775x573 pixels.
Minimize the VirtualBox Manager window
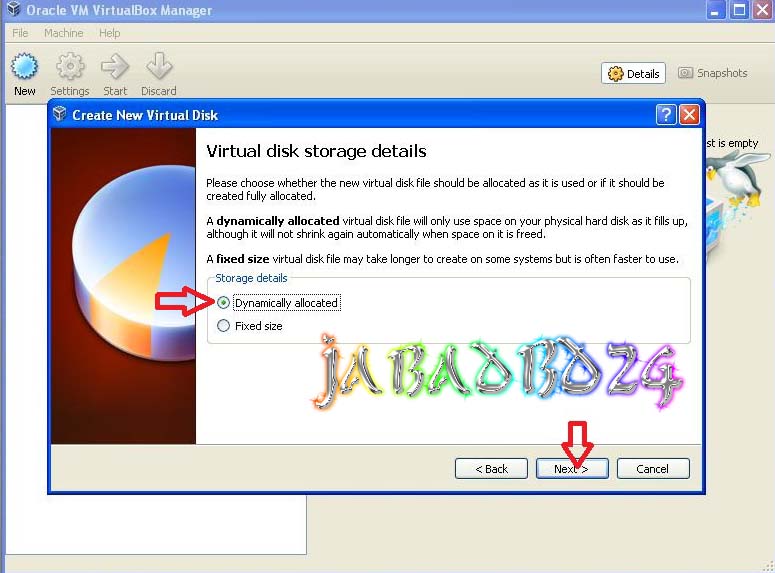[715, 10]
